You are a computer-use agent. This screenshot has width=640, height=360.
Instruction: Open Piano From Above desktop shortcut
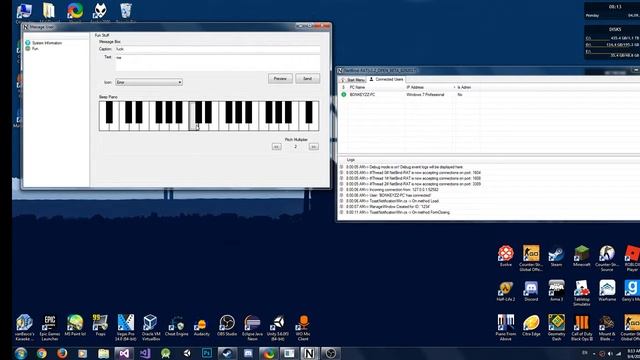(x=506, y=328)
